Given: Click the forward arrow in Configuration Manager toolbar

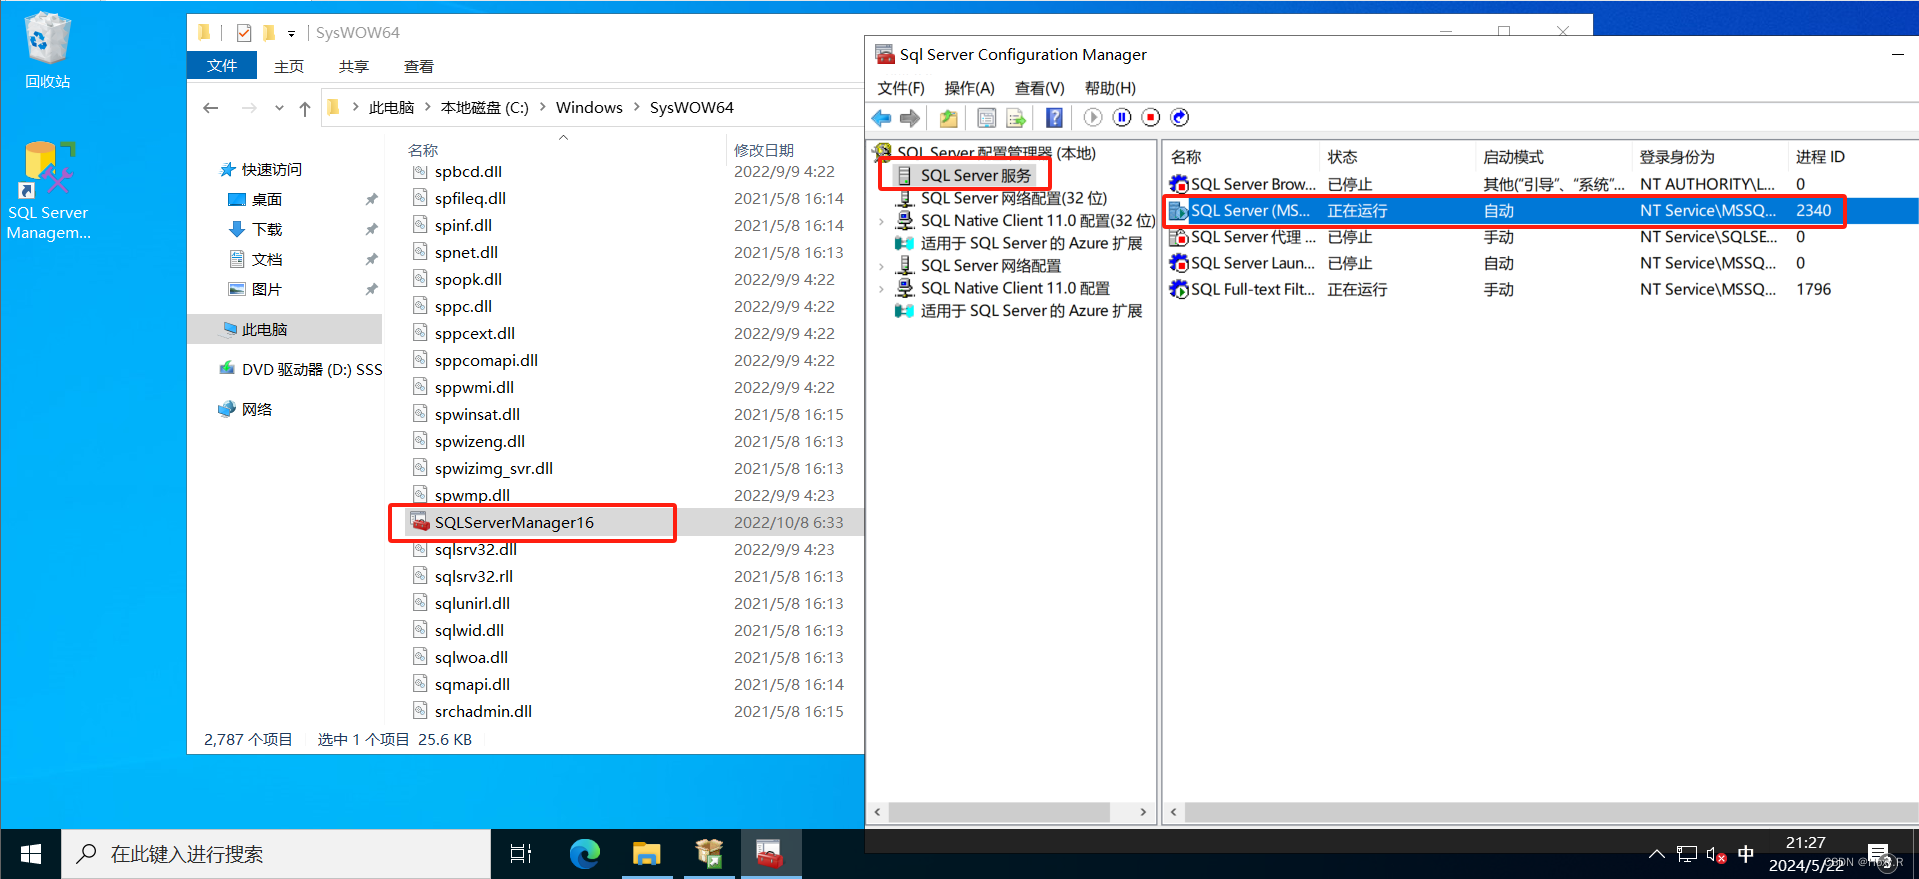Looking at the screenshot, I should point(910,118).
